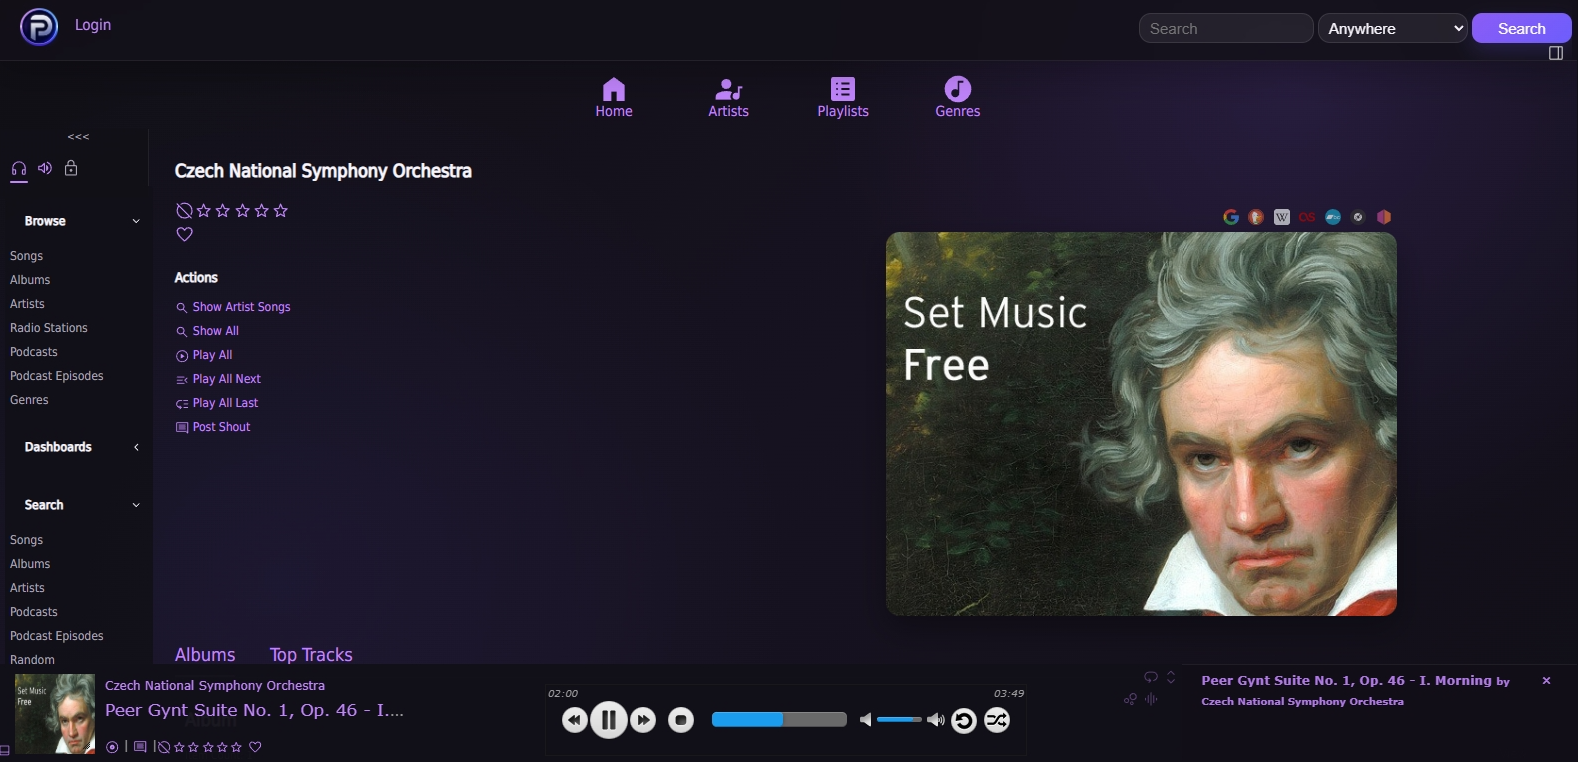The height and width of the screenshot is (762, 1578).
Task: Switch to the Top Tracks tab
Action: pos(311,654)
